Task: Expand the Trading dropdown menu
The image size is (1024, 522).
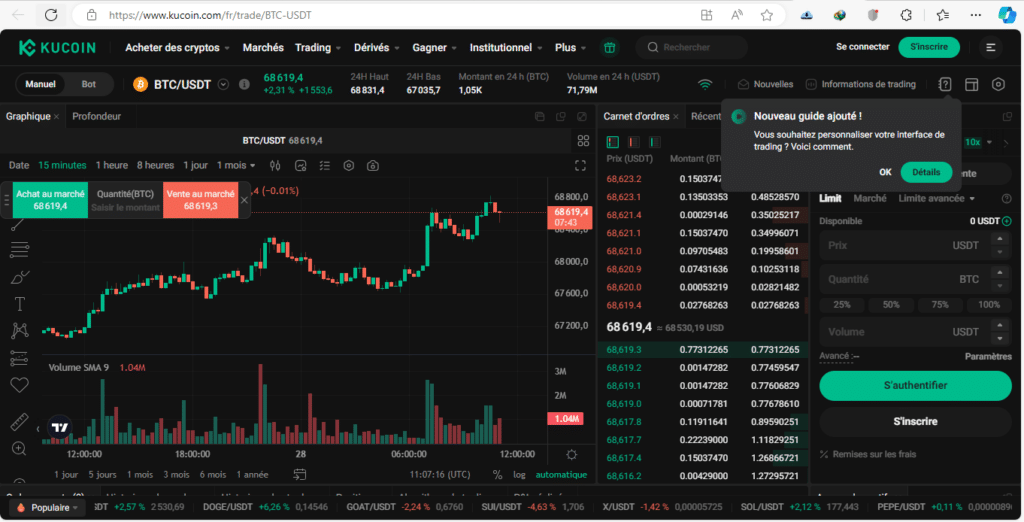Action: pyautogui.click(x=318, y=48)
